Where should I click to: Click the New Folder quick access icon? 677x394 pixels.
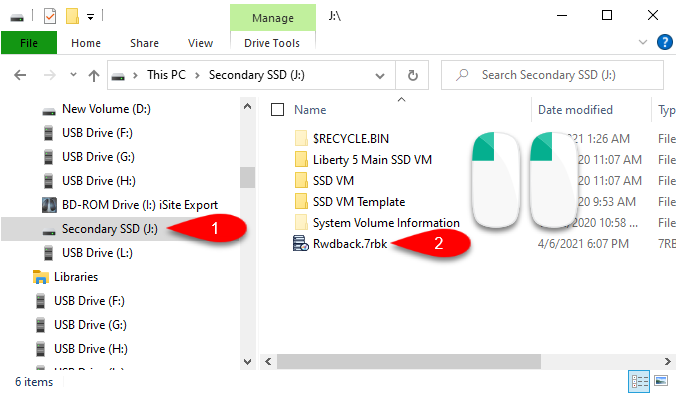click(x=72, y=16)
